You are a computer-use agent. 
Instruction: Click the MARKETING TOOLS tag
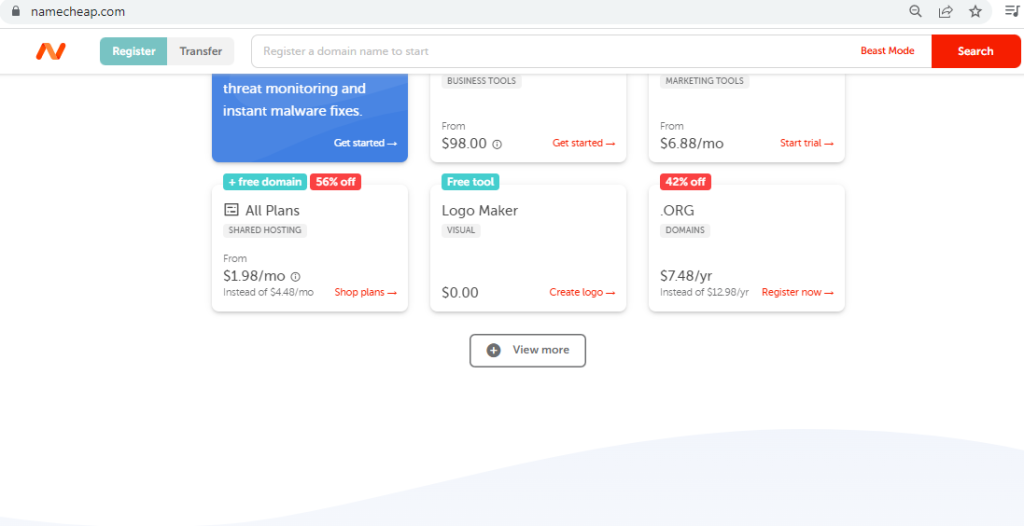pos(705,81)
